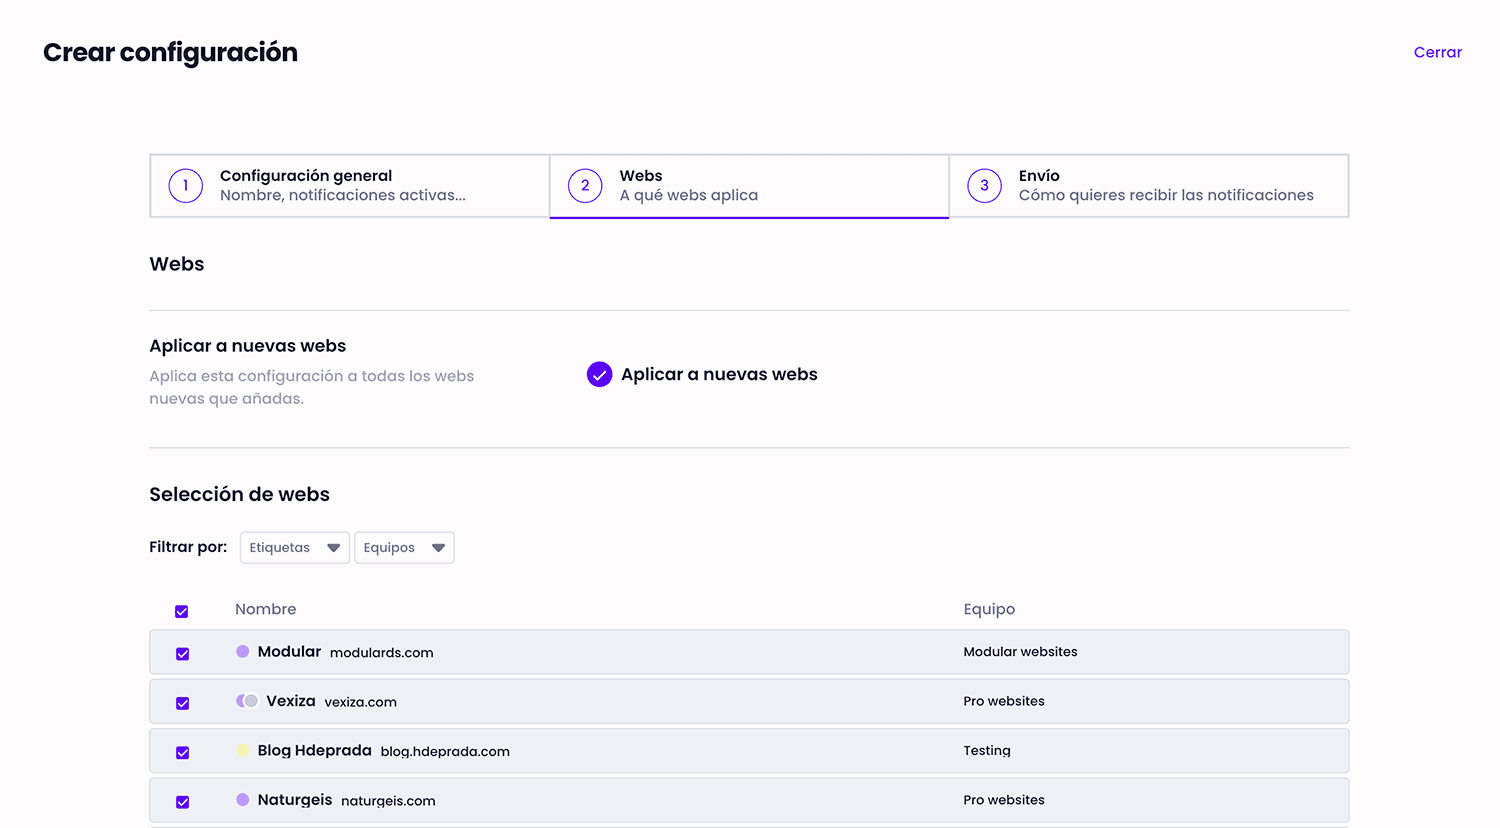Toggle the select-all checkbox beside Nombre
This screenshot has height=828, width=1500.
pyautogui.click(x=182, y=611)
